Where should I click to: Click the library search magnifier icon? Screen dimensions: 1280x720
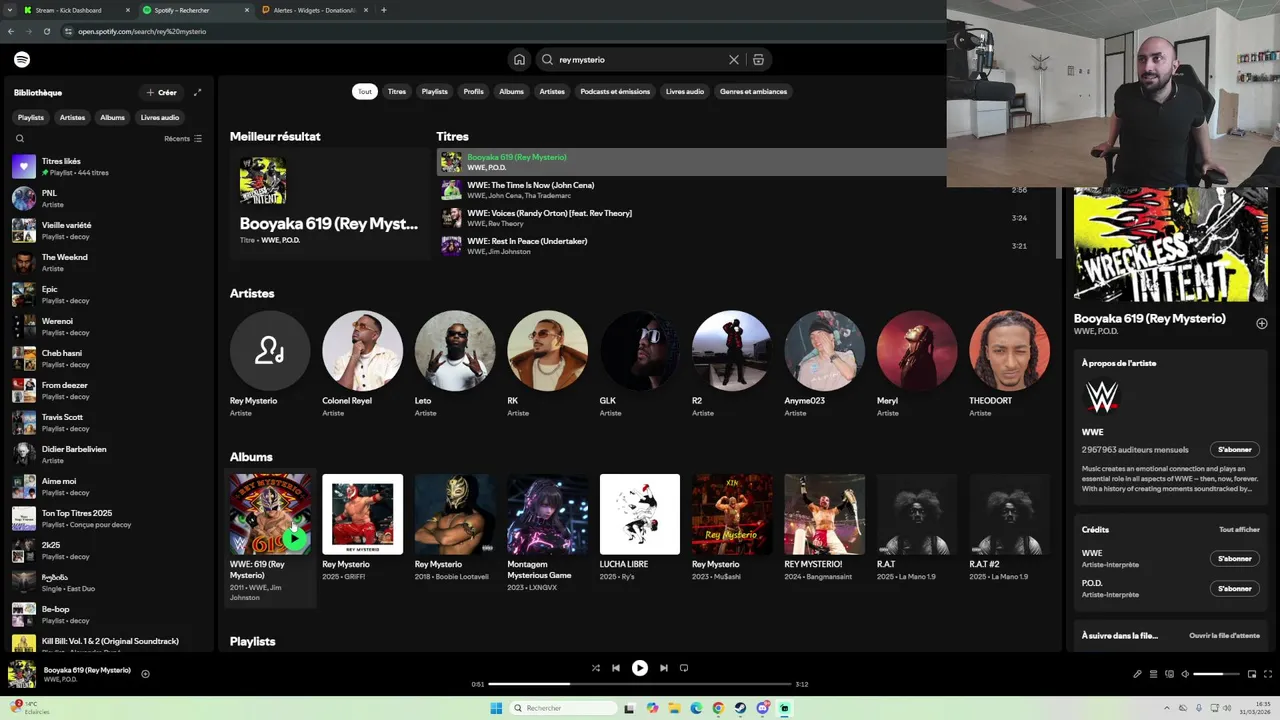pos(20,139)
